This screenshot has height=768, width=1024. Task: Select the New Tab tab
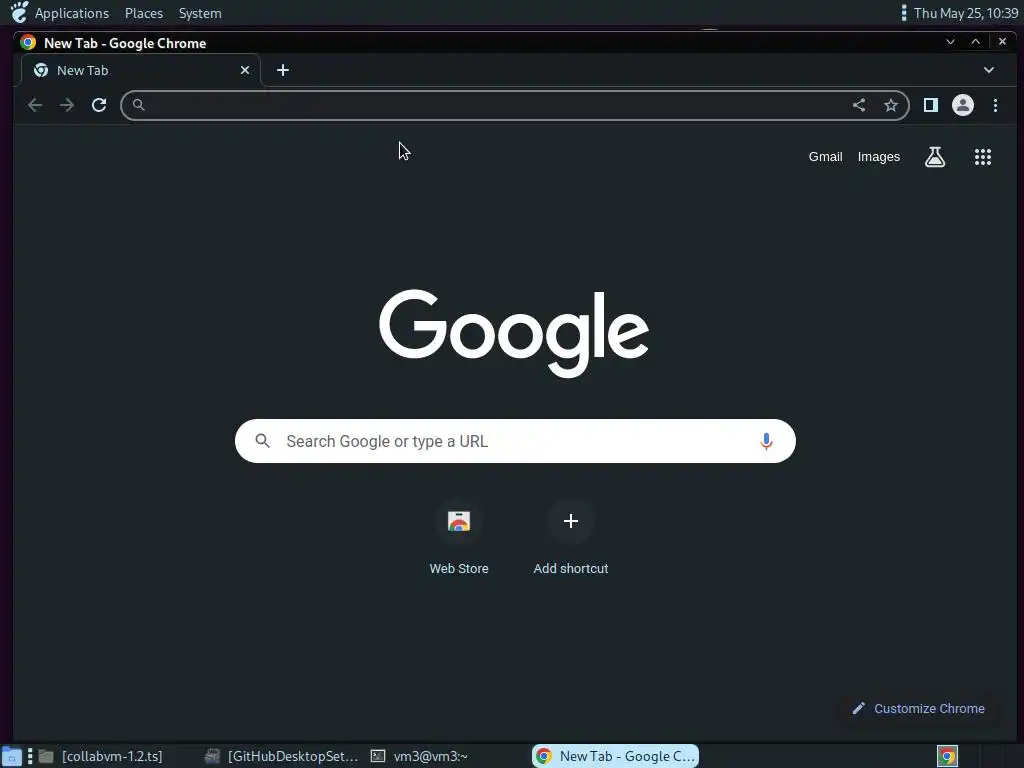coord(140,70)
